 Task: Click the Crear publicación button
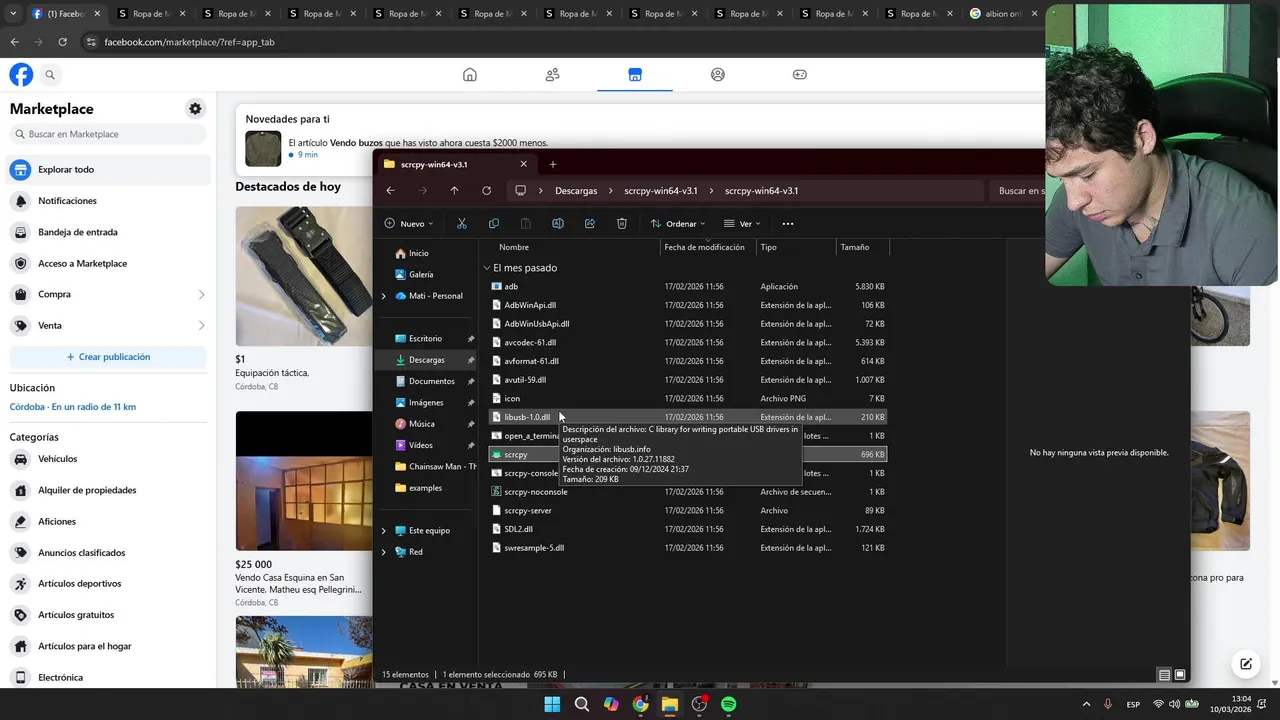(108, 357)
